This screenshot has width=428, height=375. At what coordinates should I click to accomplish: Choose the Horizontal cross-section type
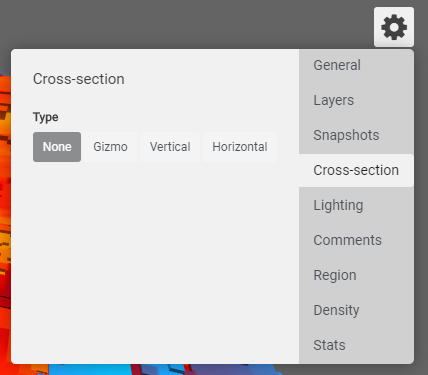click(240, 147)
